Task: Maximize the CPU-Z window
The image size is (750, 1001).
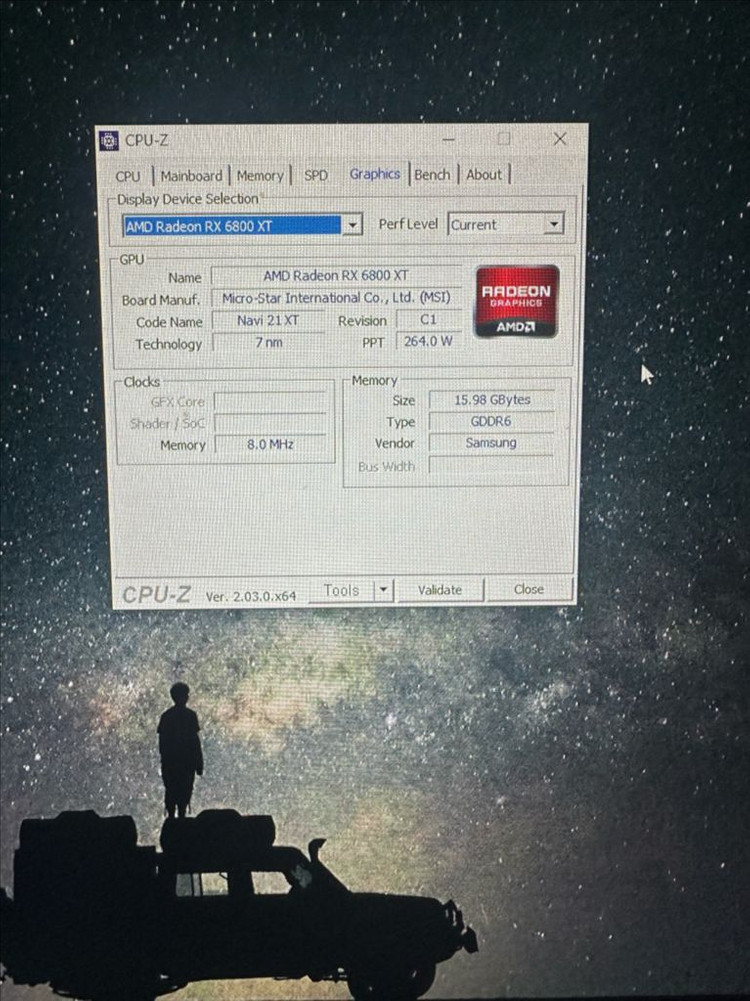Action: [504, 139]
